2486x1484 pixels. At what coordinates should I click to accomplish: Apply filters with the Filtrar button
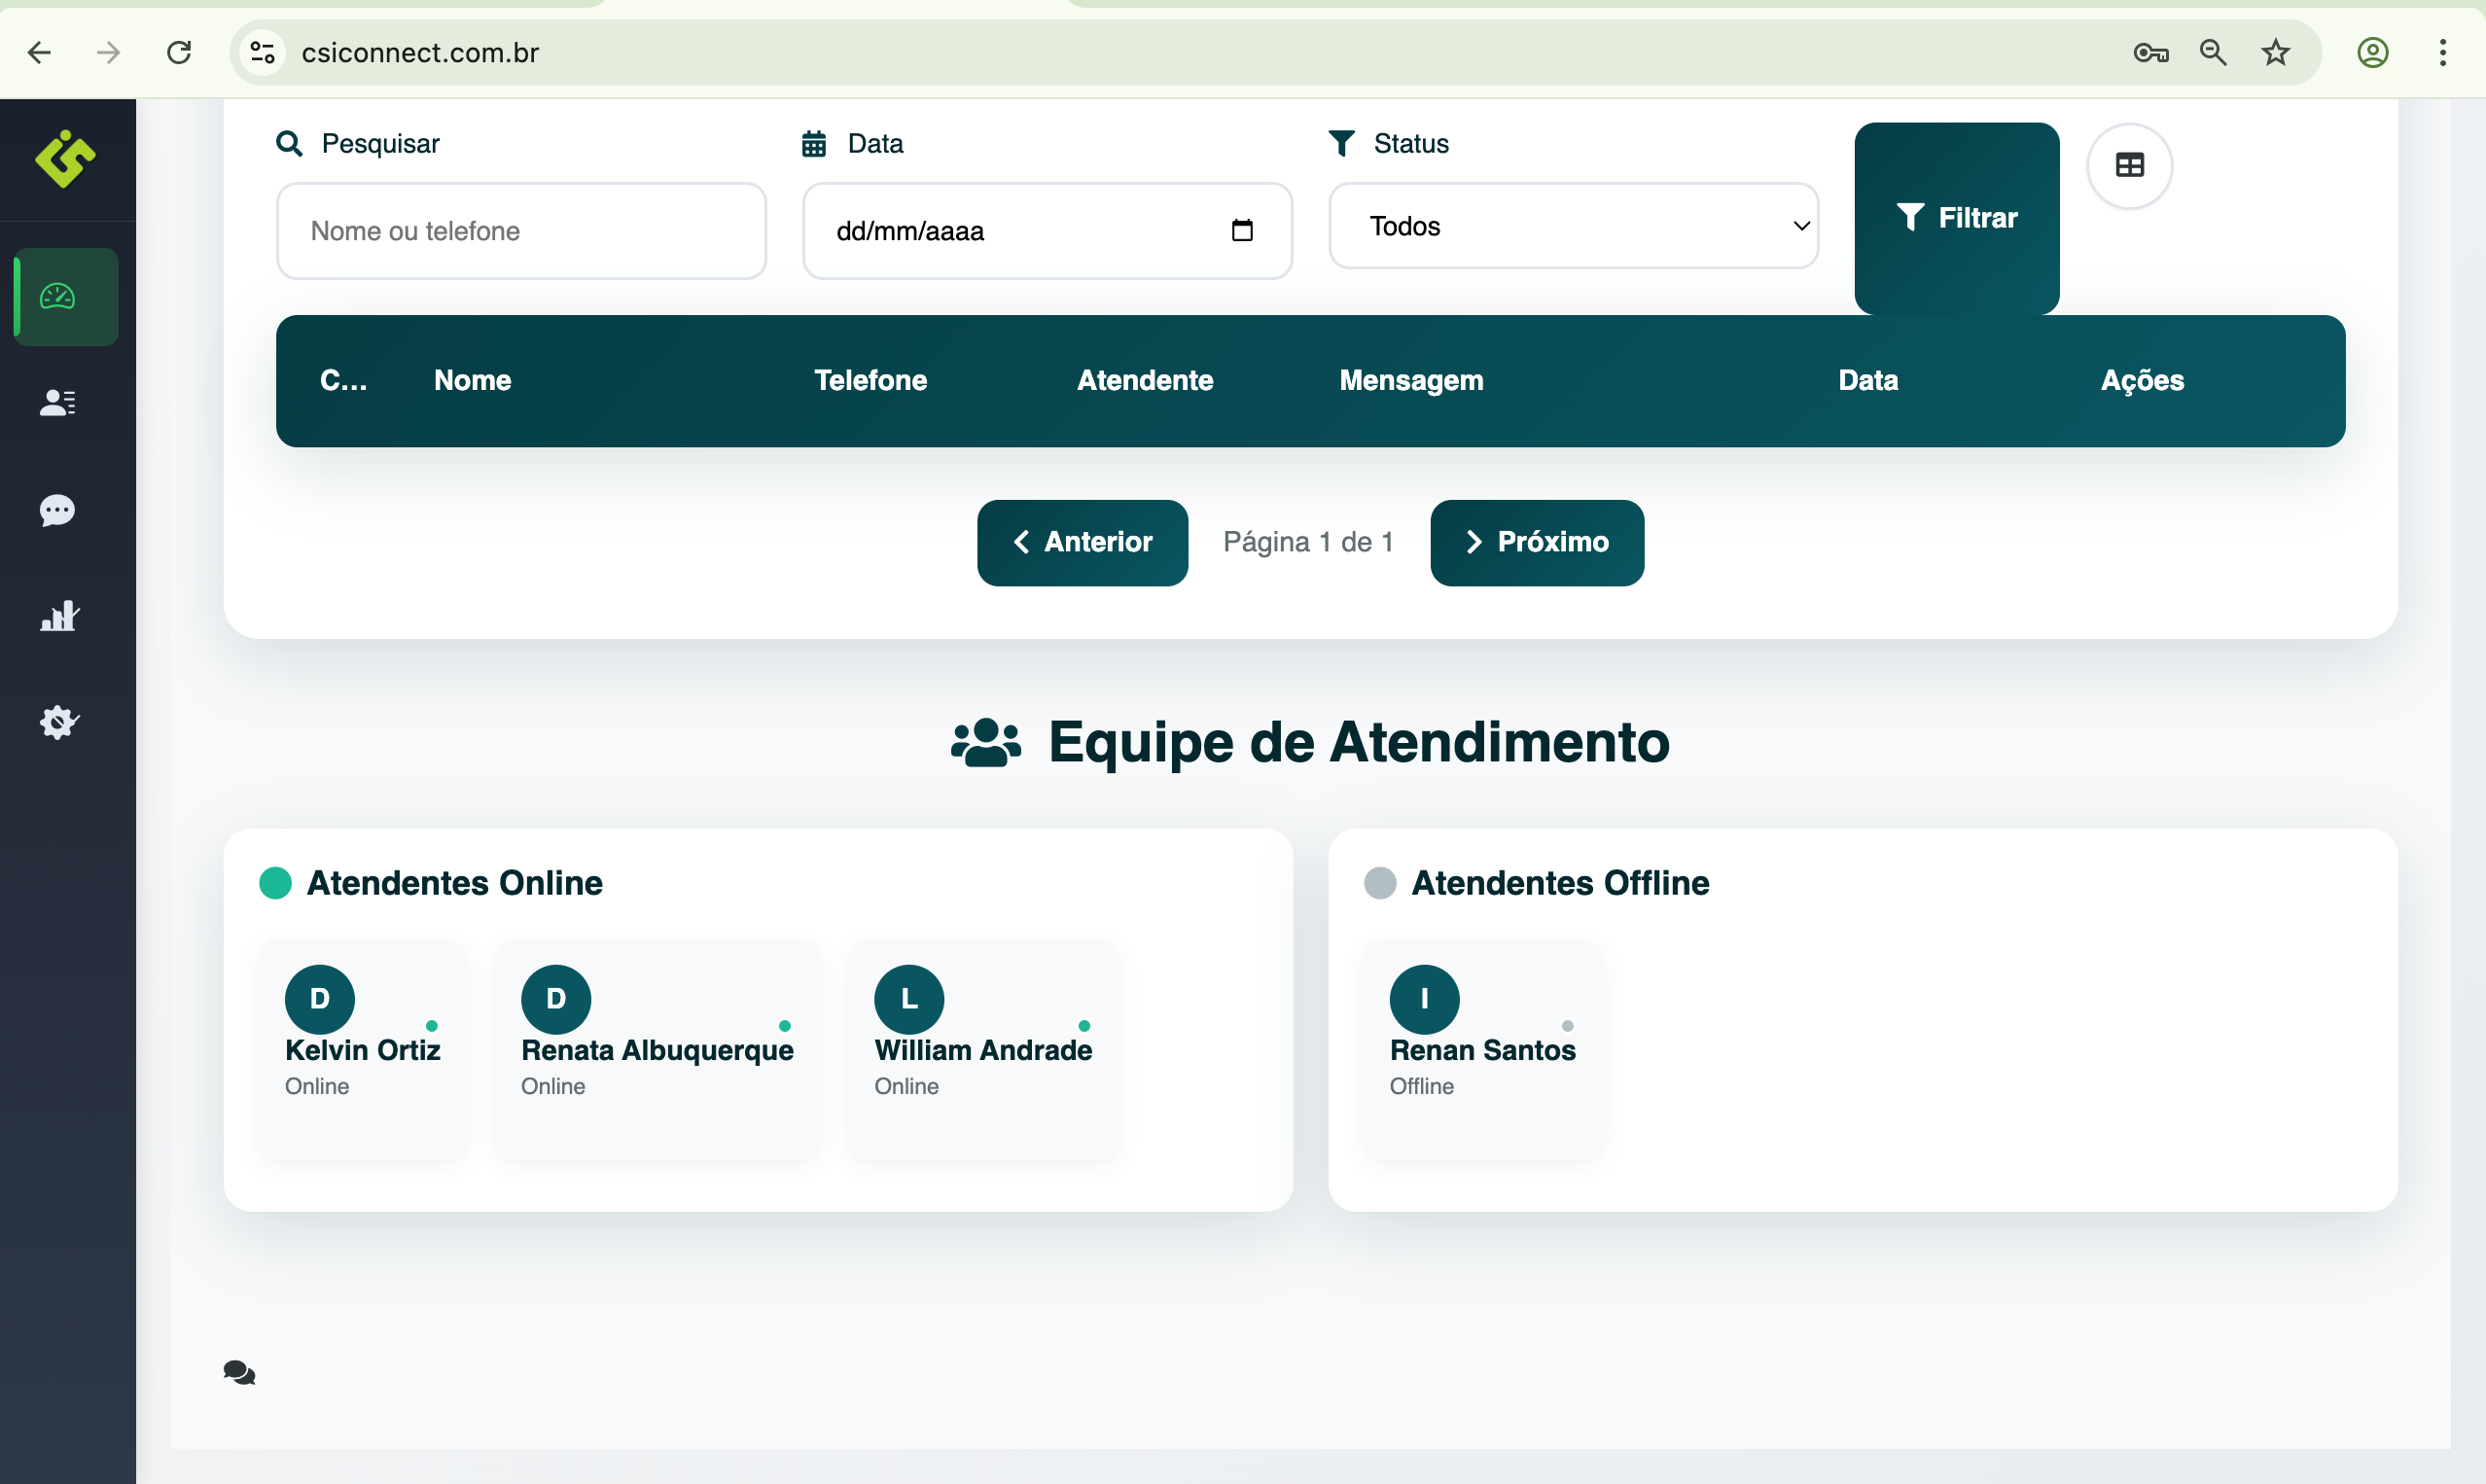[1956, 218]
